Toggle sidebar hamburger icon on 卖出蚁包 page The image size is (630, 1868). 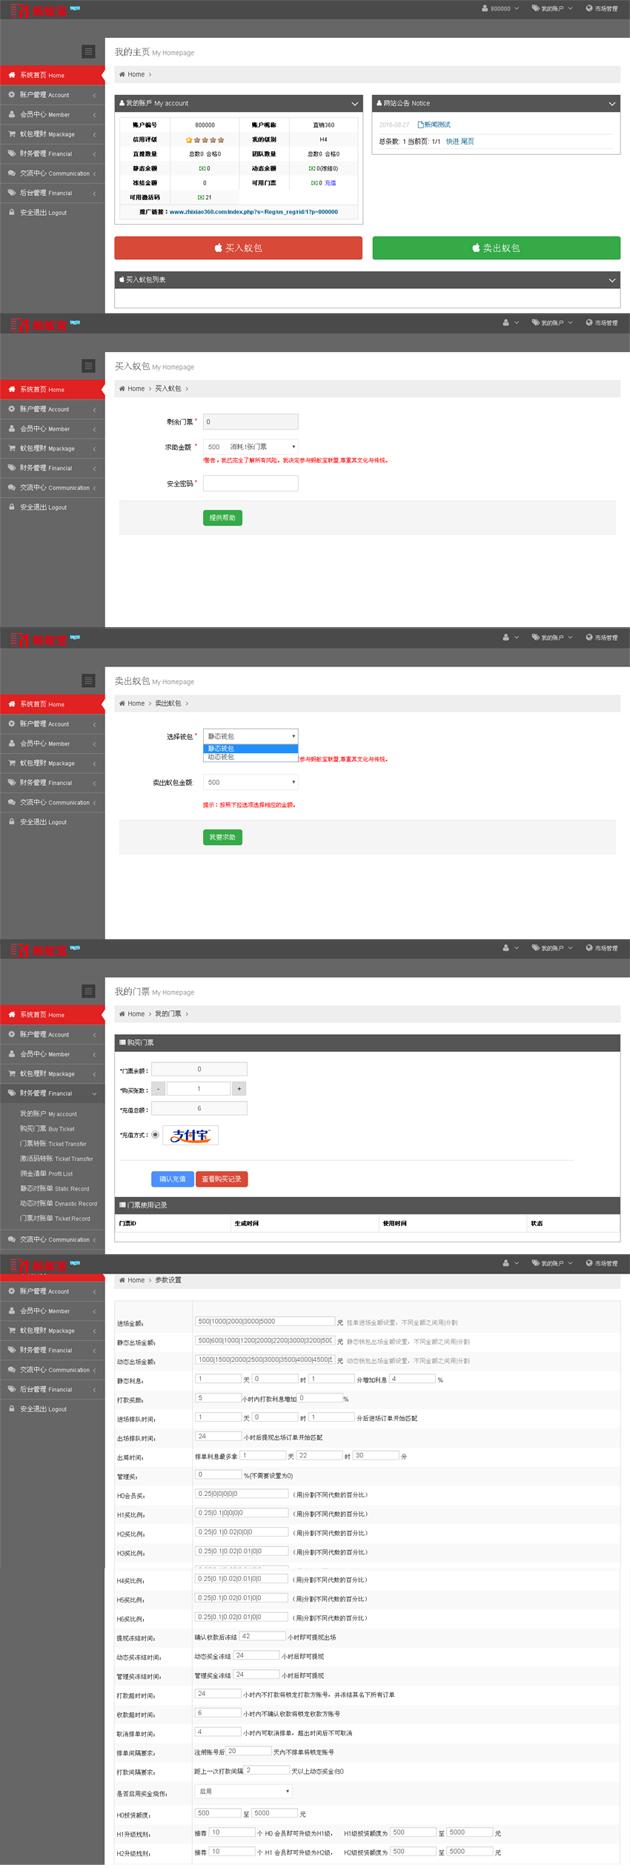point(89,681)
